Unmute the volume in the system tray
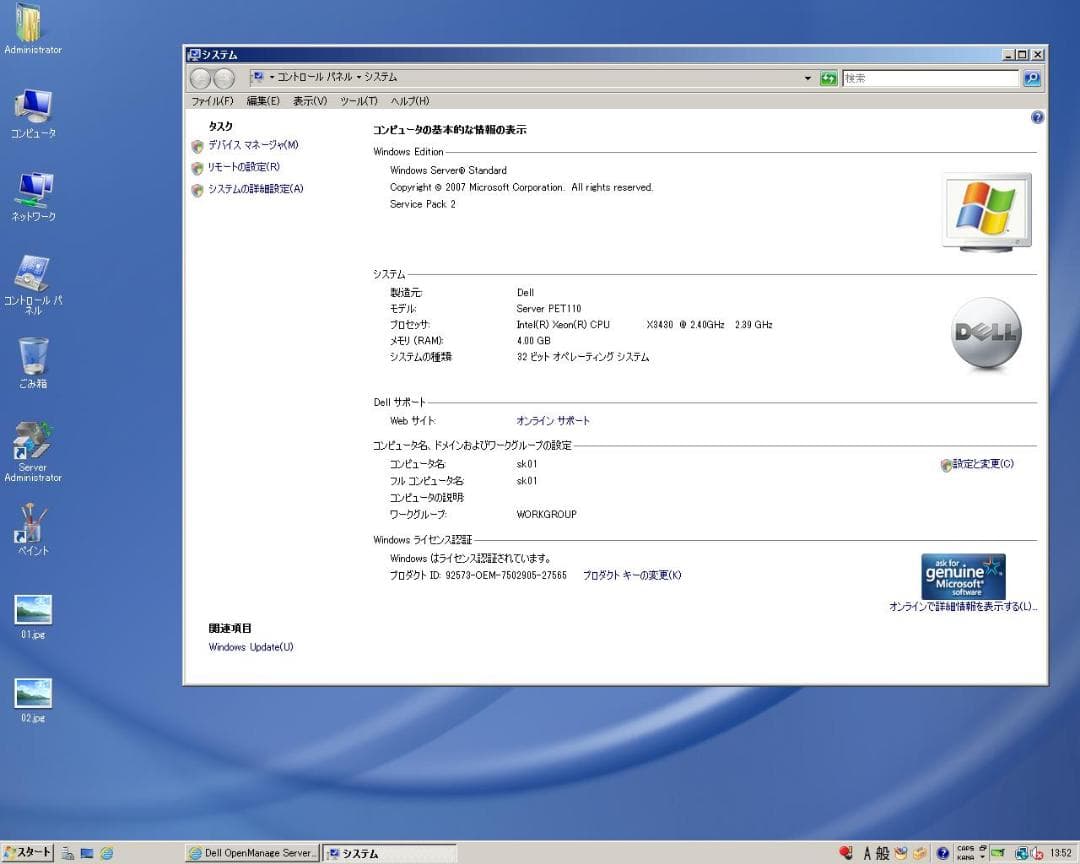 pyautogui.click(x=1035, y=854)
